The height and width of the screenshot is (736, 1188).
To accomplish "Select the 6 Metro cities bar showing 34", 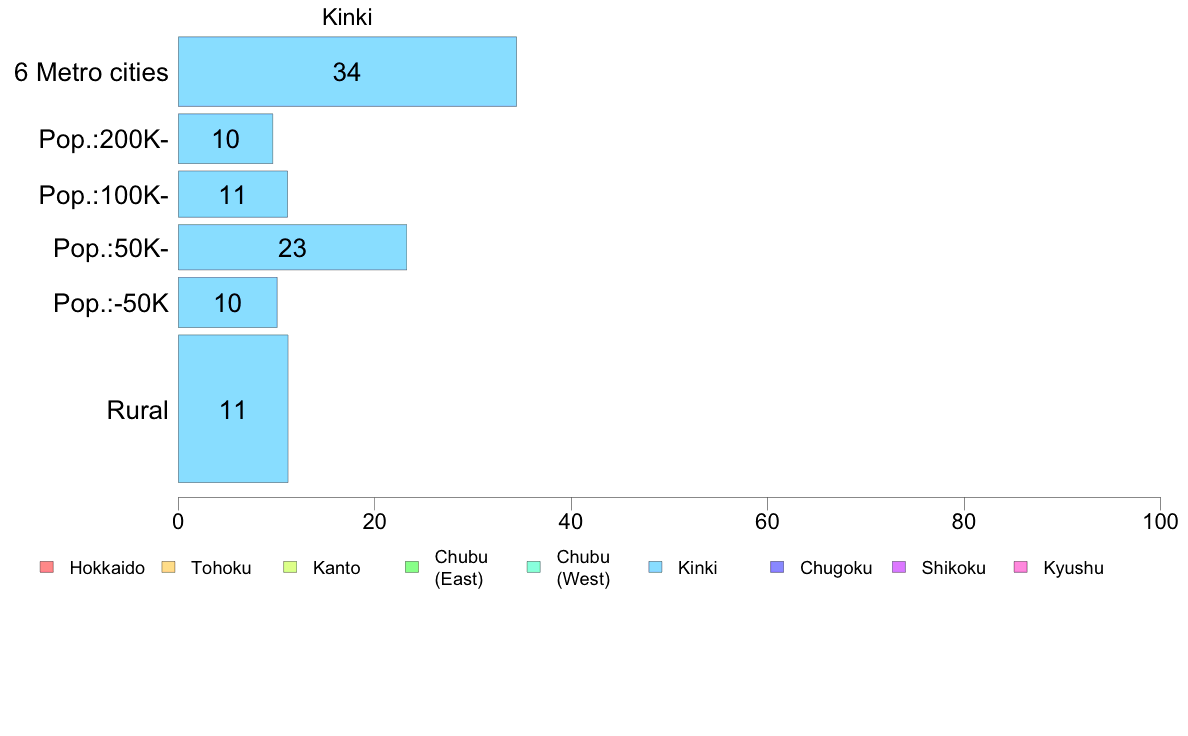I will (x=347, y=71).
